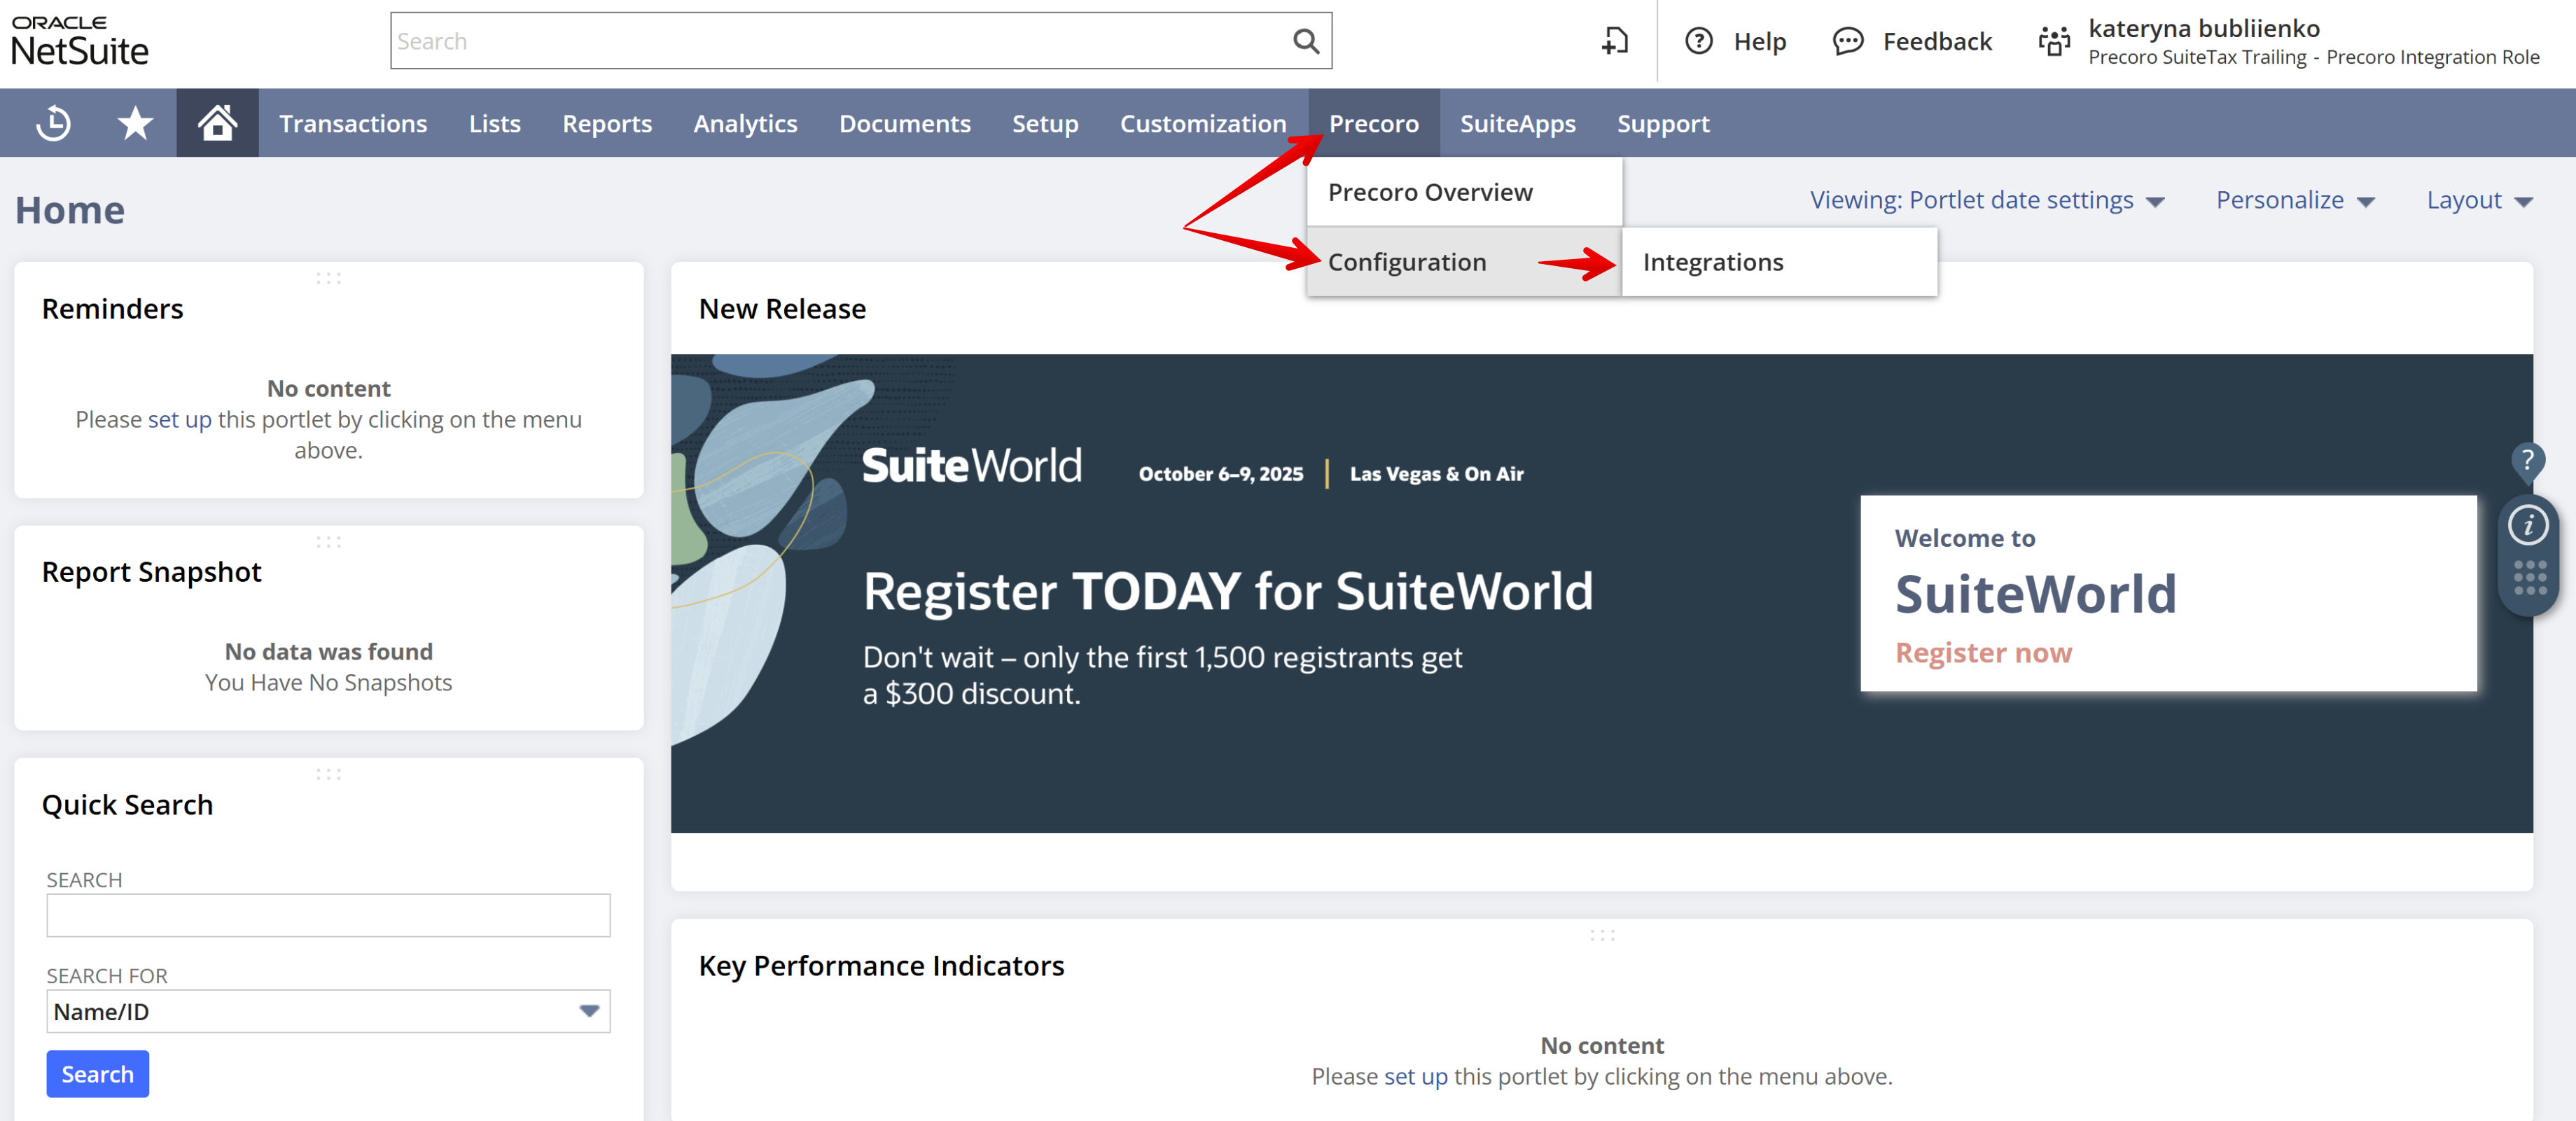Open the Lists menu
Viewport: 2576px width, 1121px height.
[495, 123]
